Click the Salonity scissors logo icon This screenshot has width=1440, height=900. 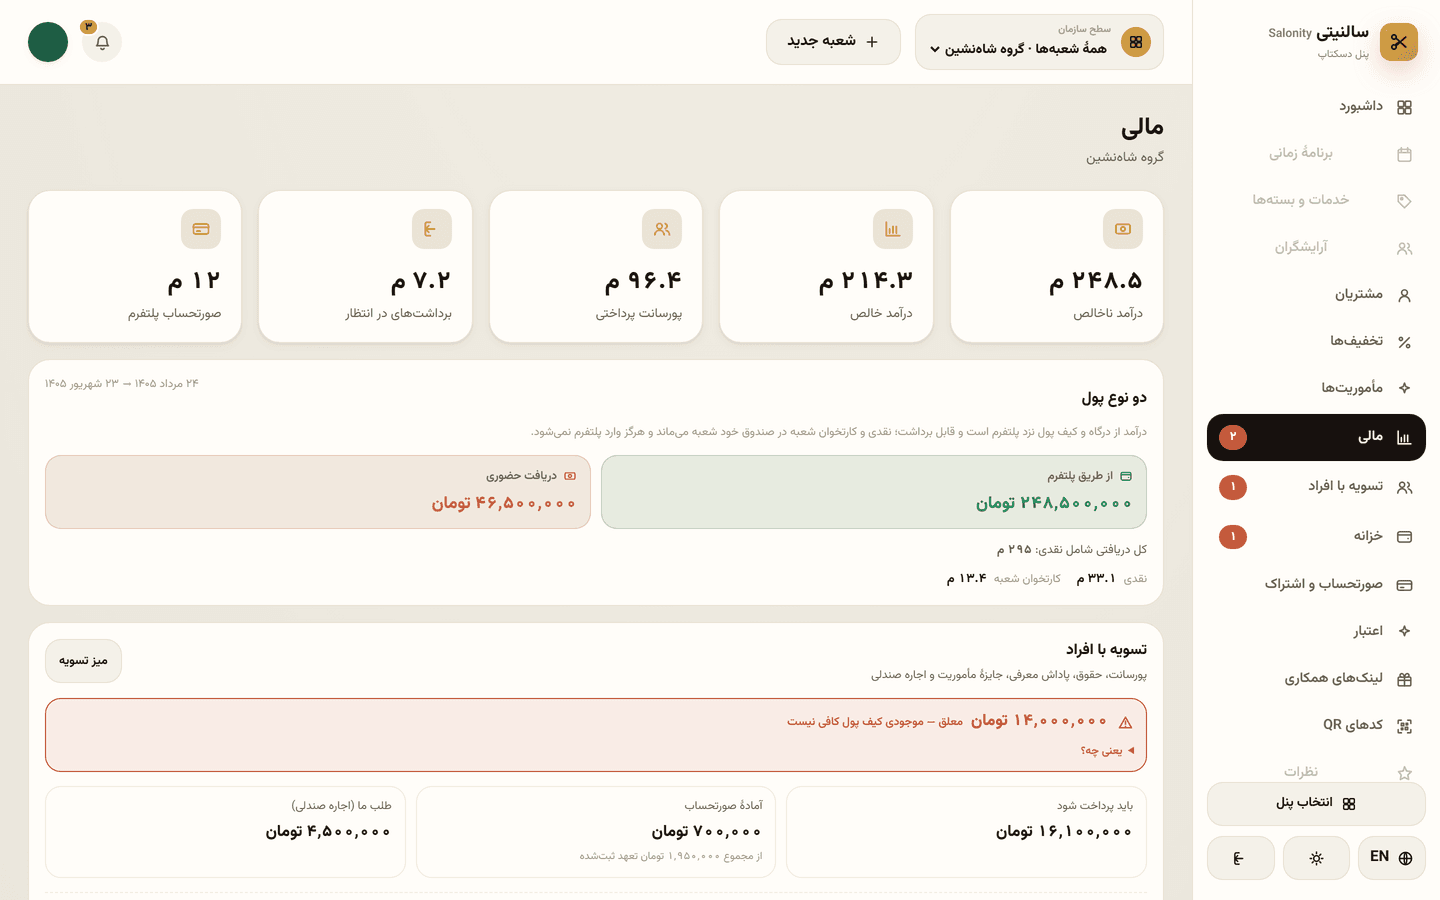tap(1398, 42)
